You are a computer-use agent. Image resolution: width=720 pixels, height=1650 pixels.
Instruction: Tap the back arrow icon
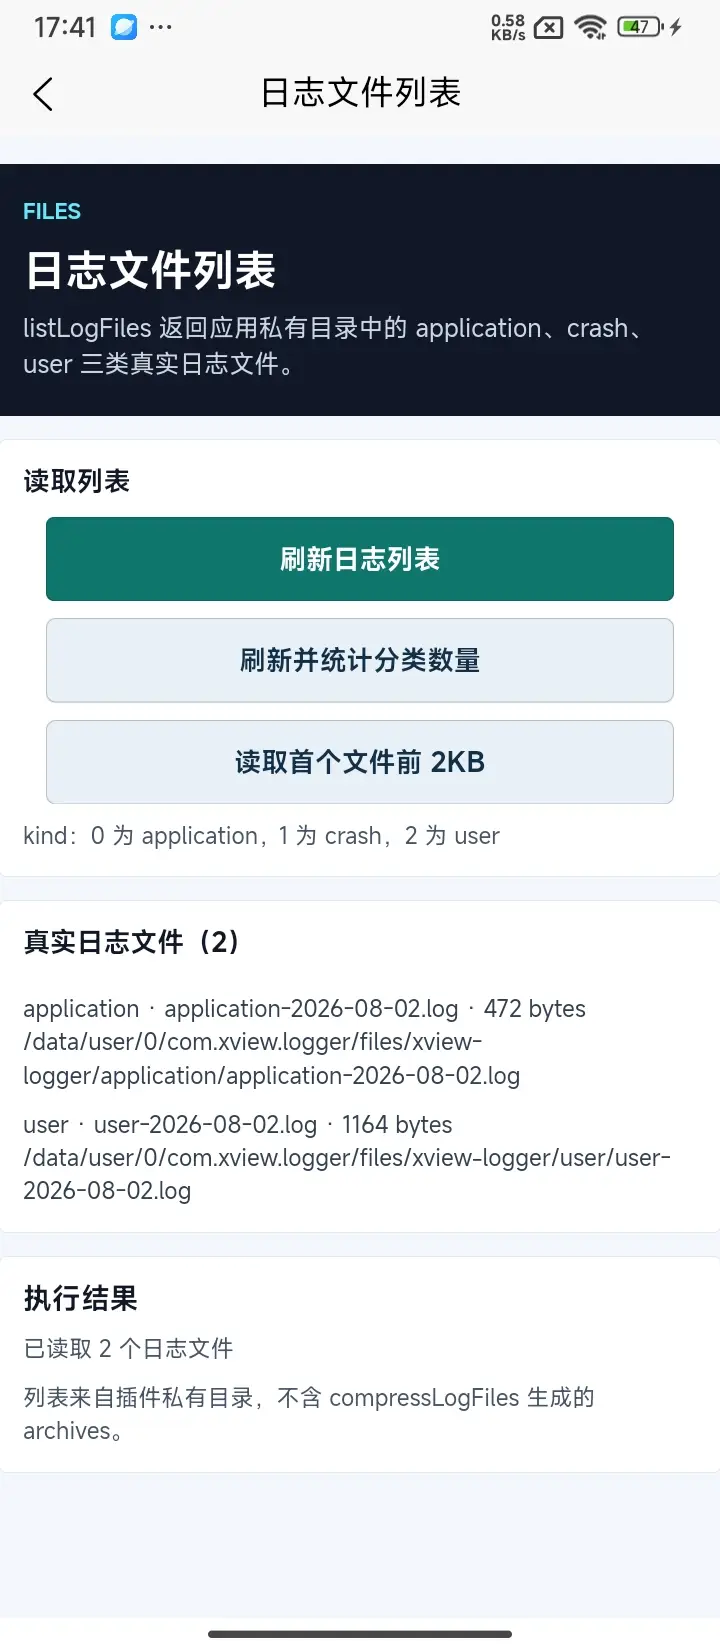(x=42, y=94)
